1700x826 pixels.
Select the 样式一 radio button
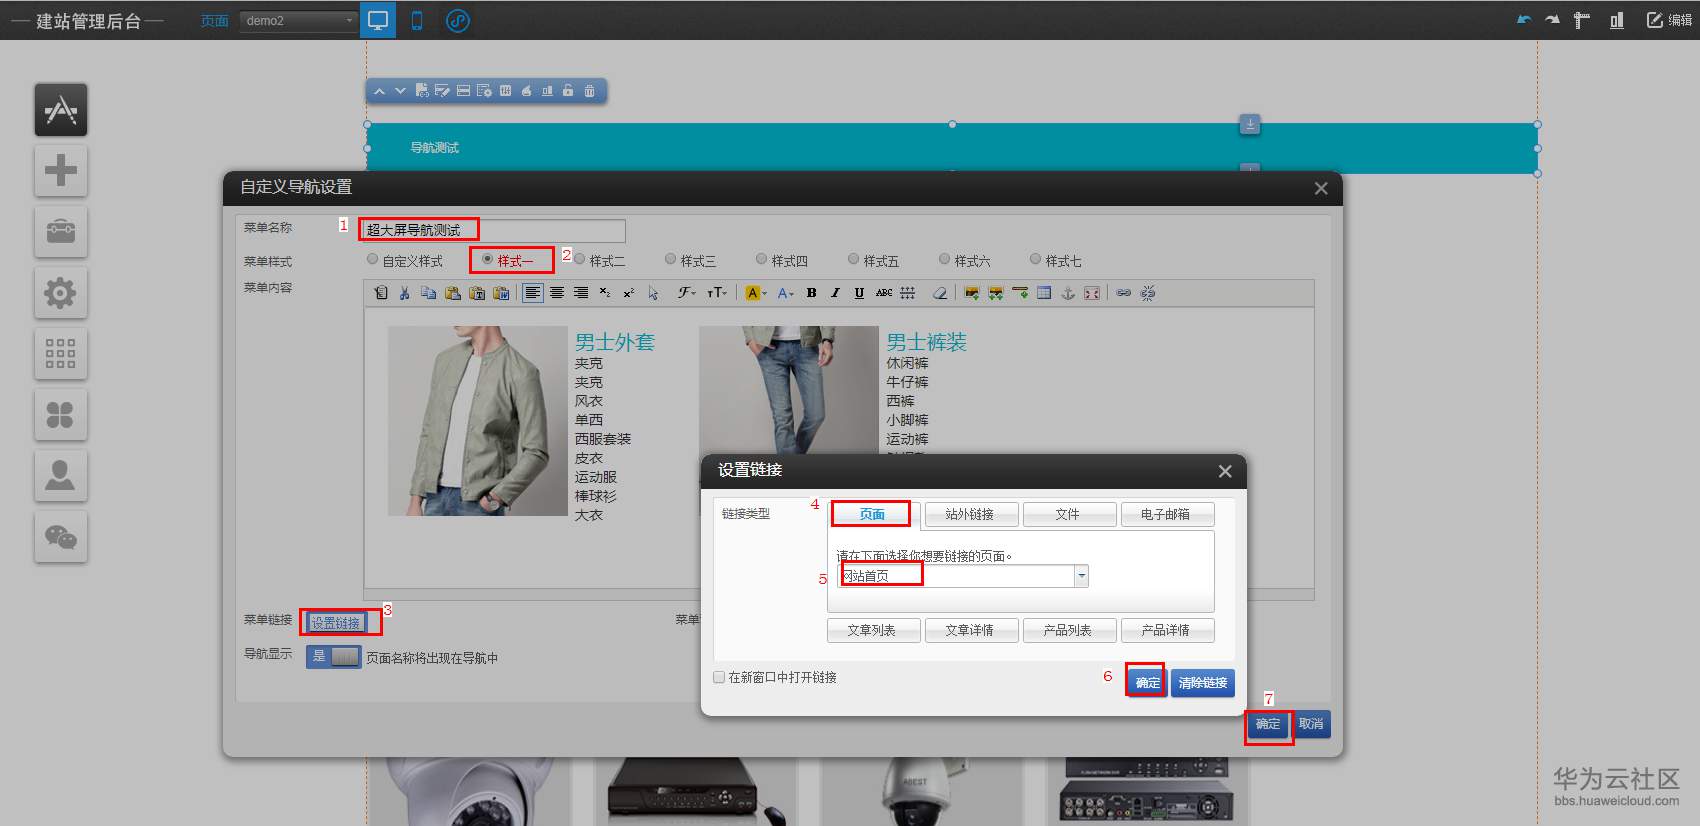[487, 260]
